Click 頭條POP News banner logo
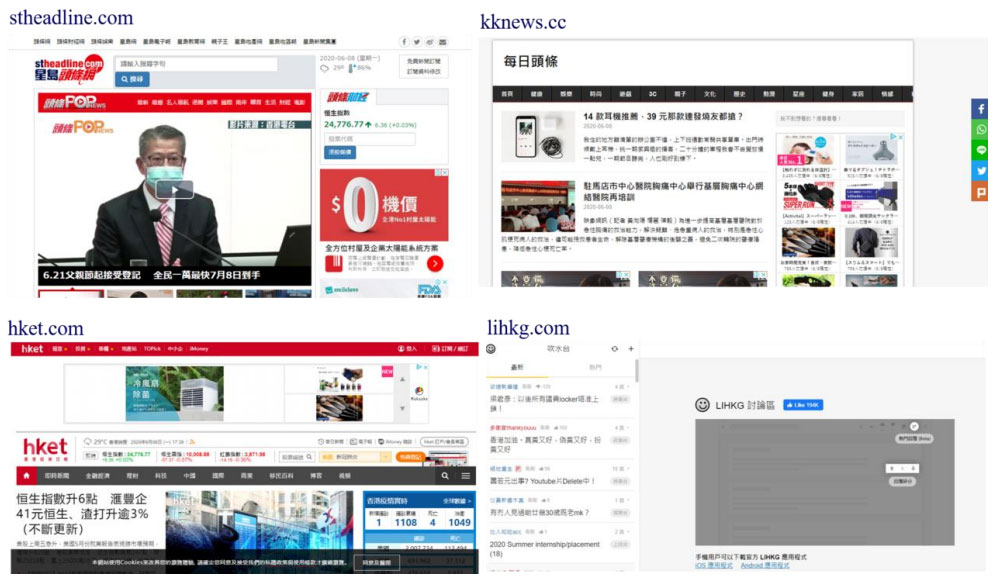 74,102
